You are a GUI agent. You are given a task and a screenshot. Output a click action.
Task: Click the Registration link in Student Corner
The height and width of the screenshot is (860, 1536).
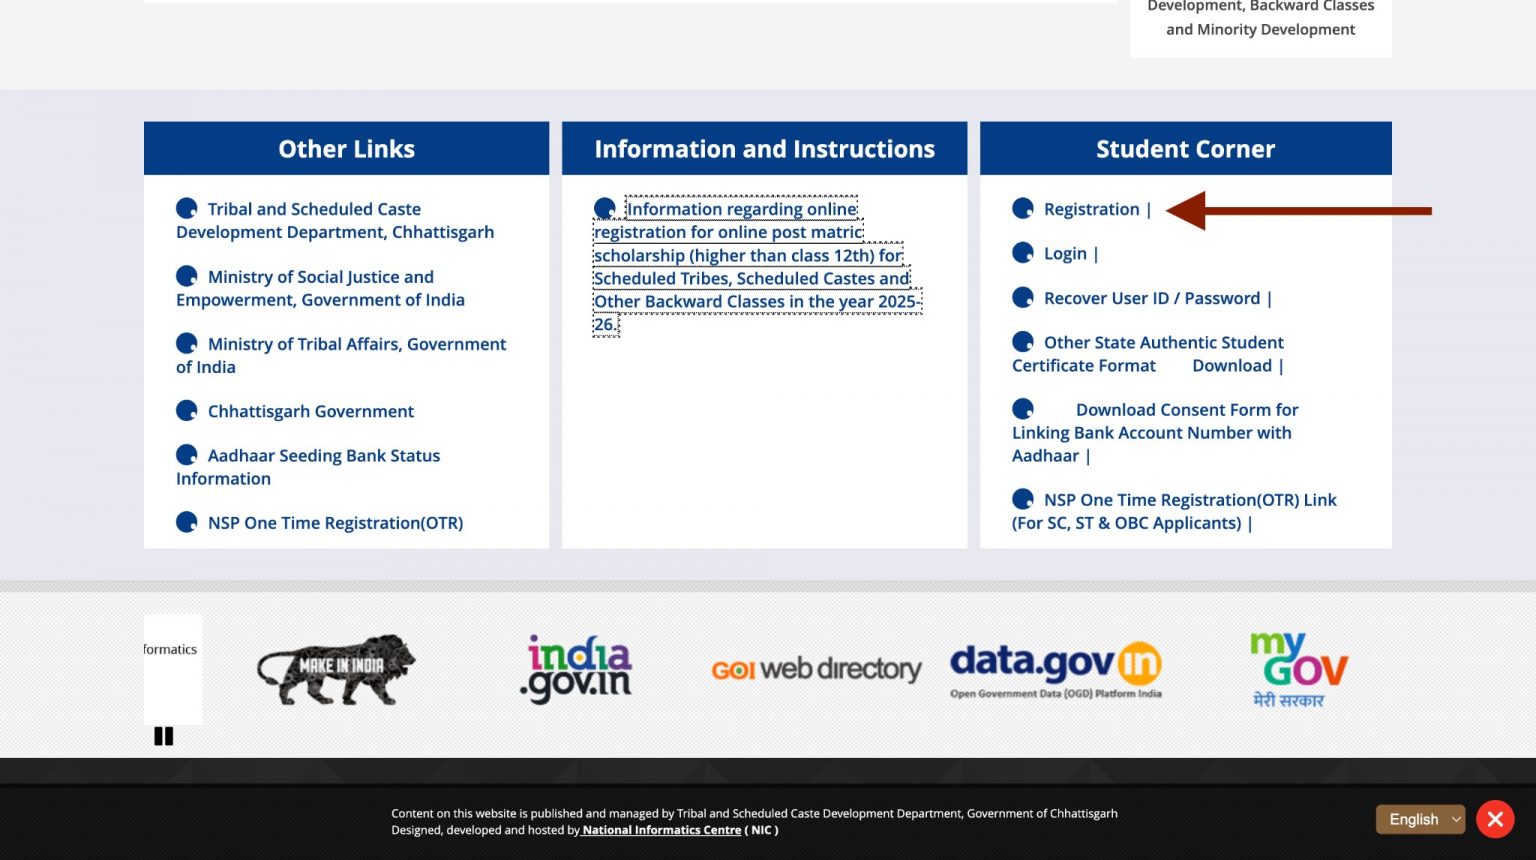(1092, 209)
